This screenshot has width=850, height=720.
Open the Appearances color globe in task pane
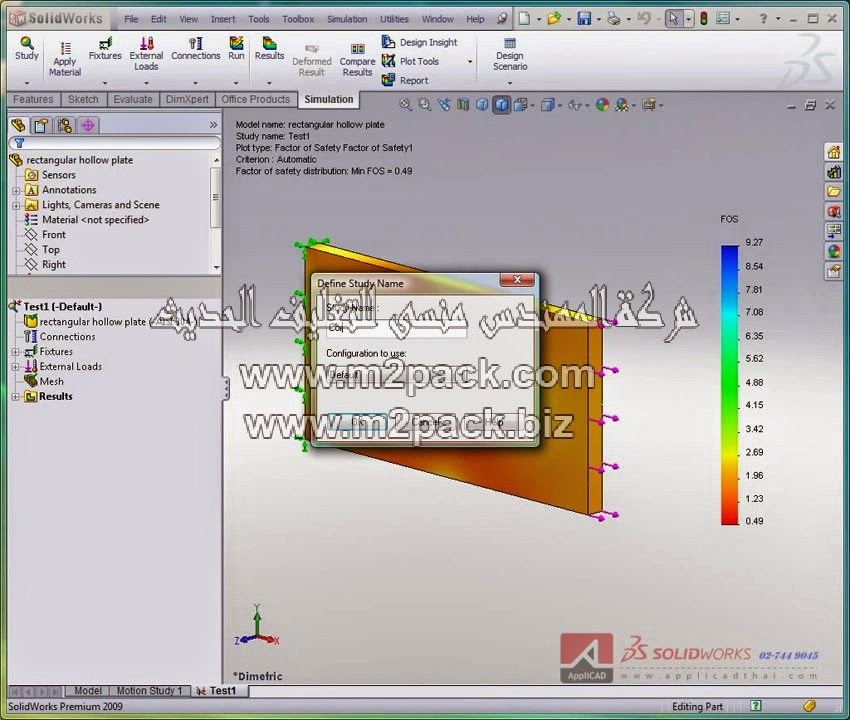click(834, 251)
